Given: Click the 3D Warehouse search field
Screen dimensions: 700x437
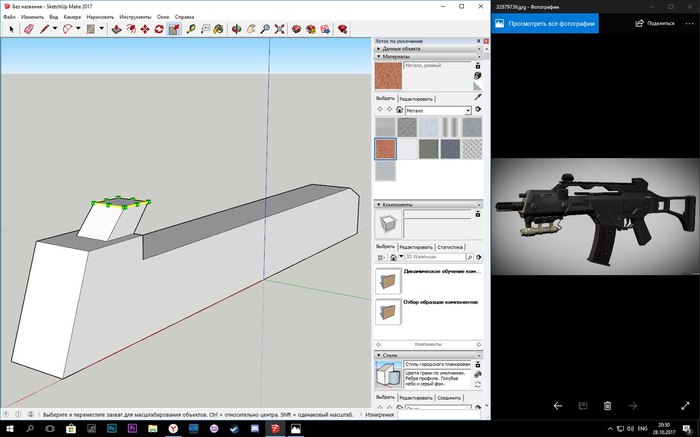Looking at the screenshot, I should [x=435, y=257].
